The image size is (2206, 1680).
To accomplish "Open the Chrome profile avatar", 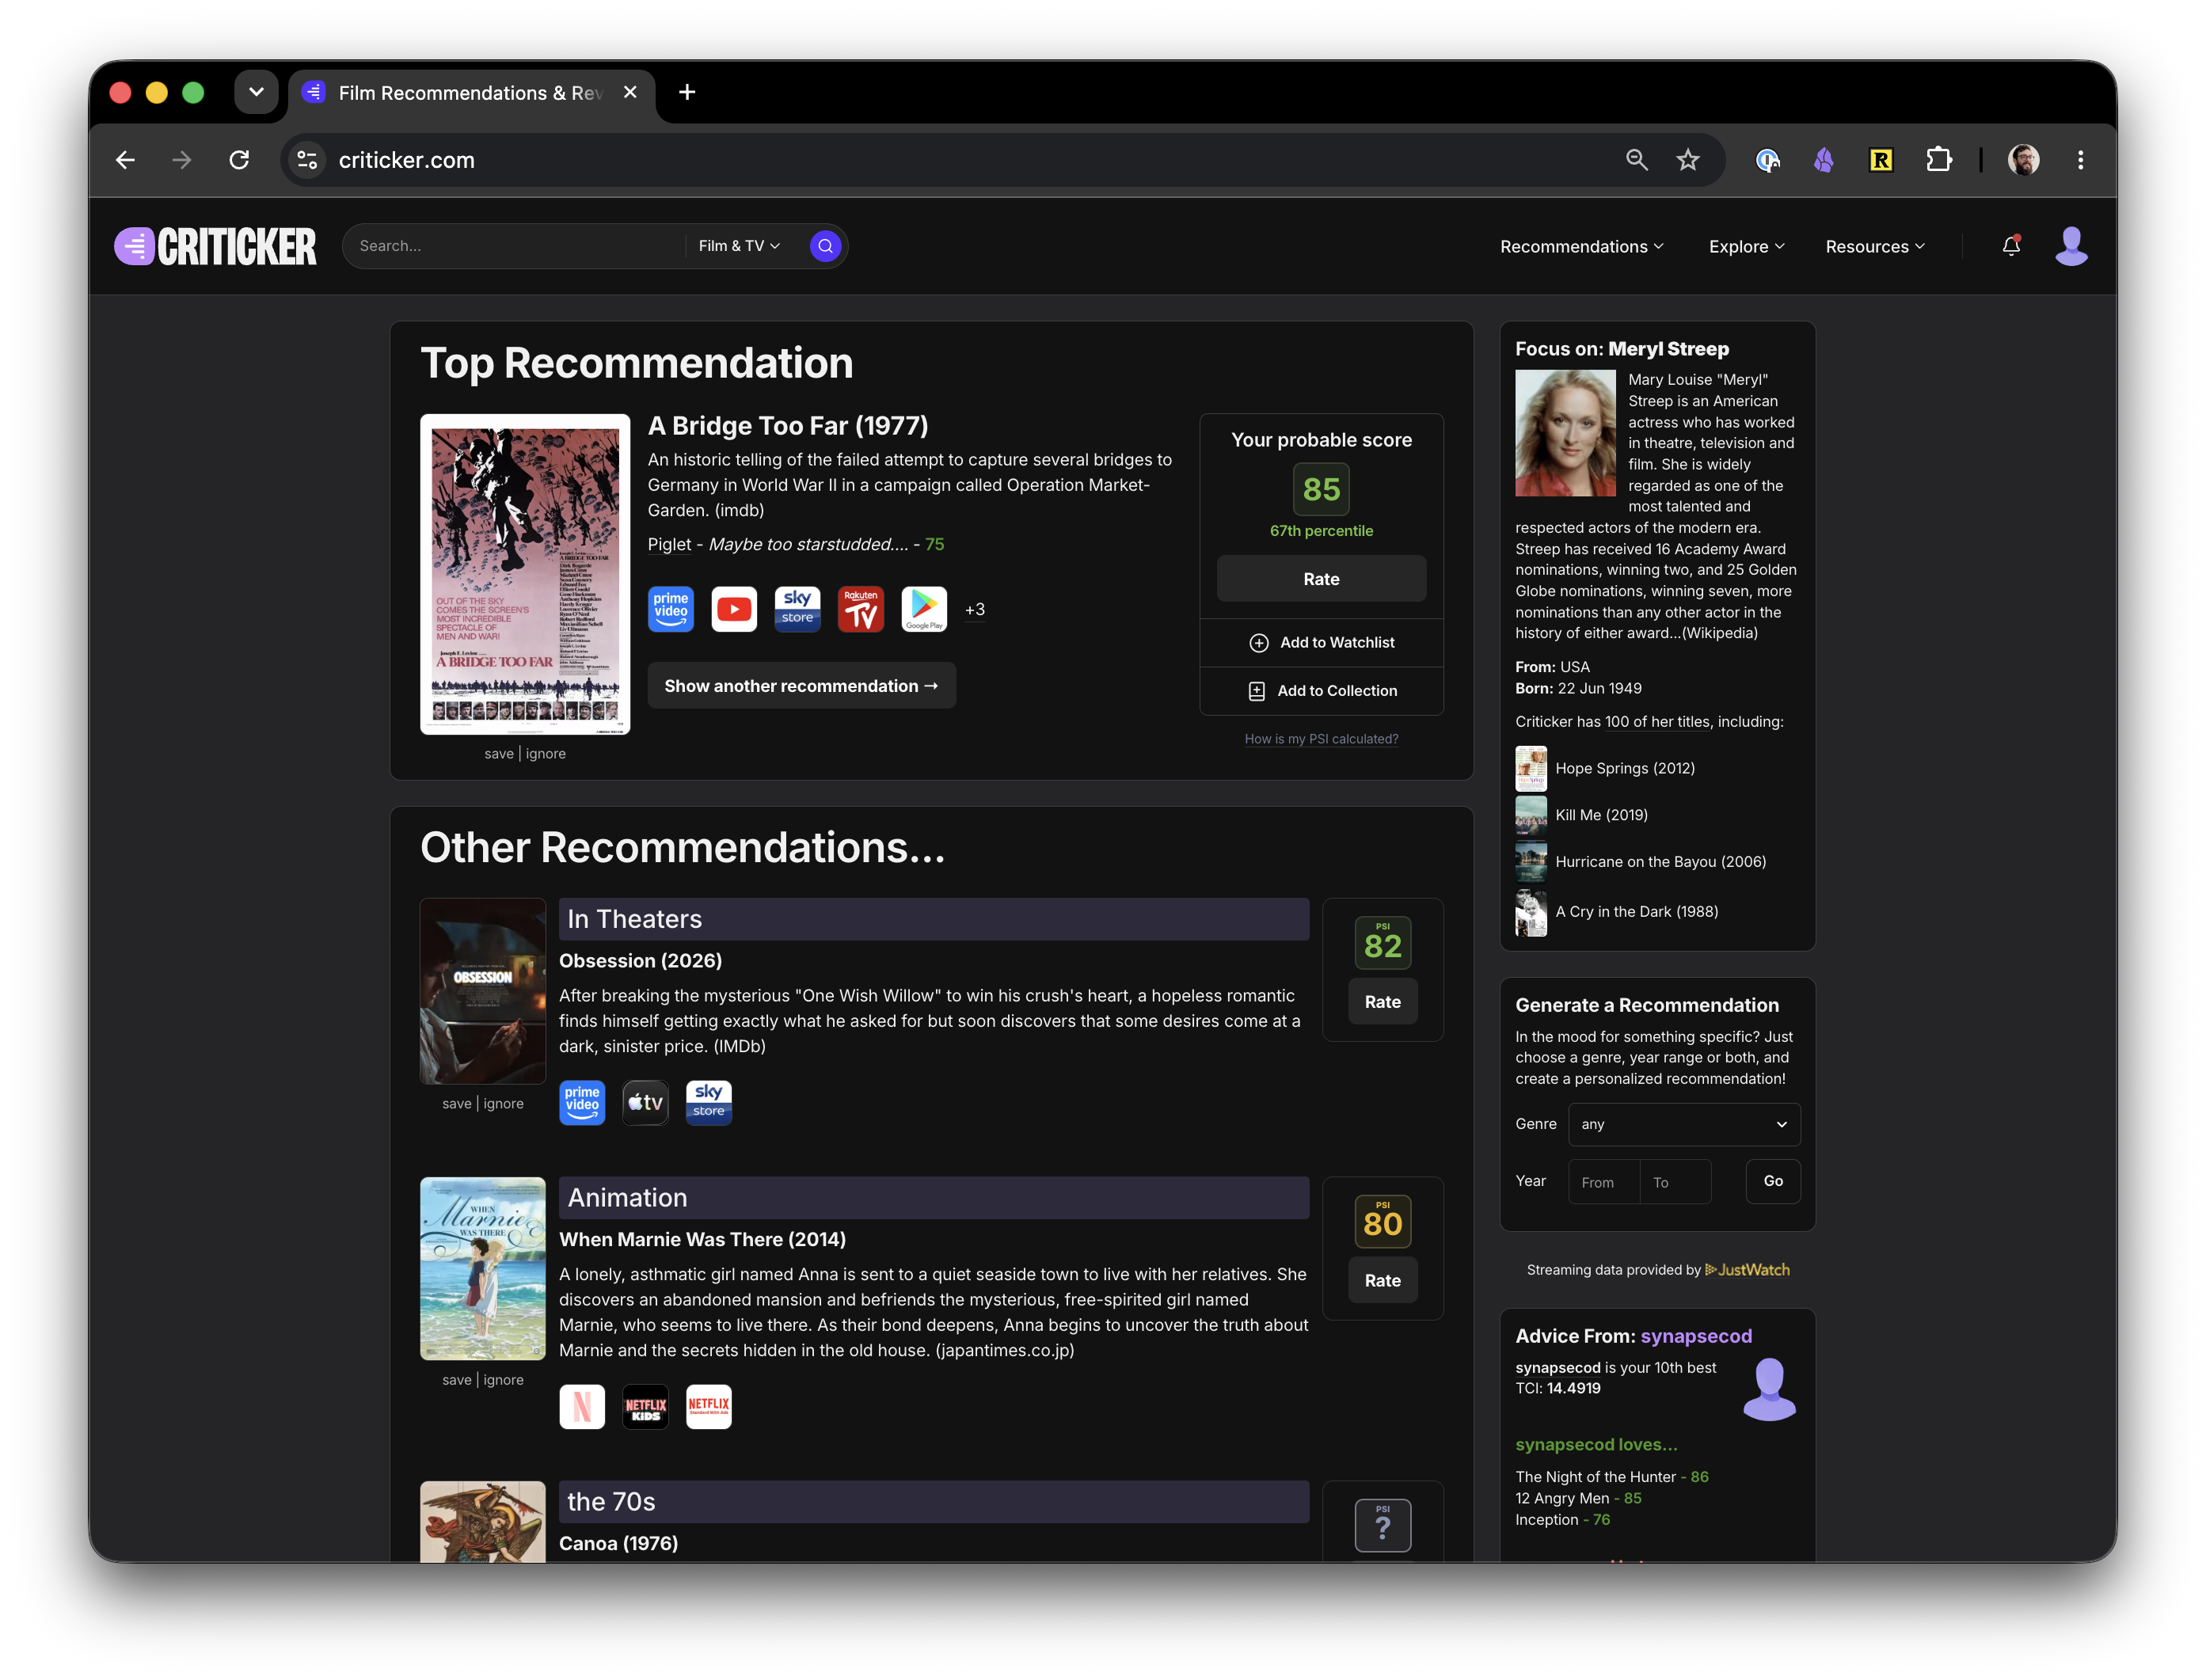I will click(x=2024, y=160).
